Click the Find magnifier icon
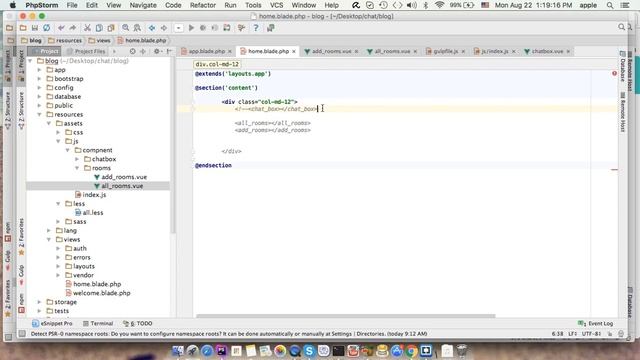Screen dimensions: 640x360 click(126, 28)
